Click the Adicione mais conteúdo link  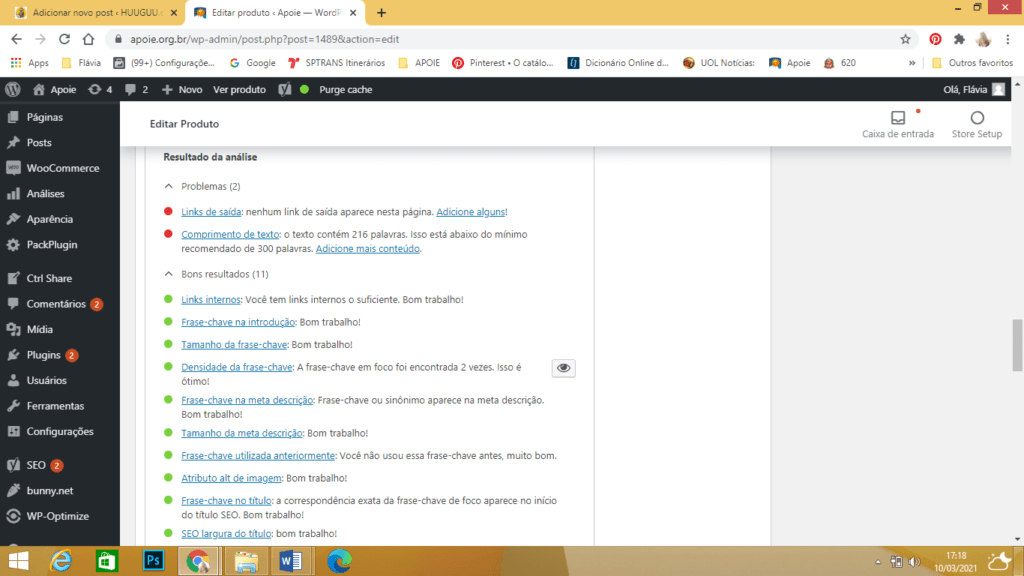click(368, 248)
